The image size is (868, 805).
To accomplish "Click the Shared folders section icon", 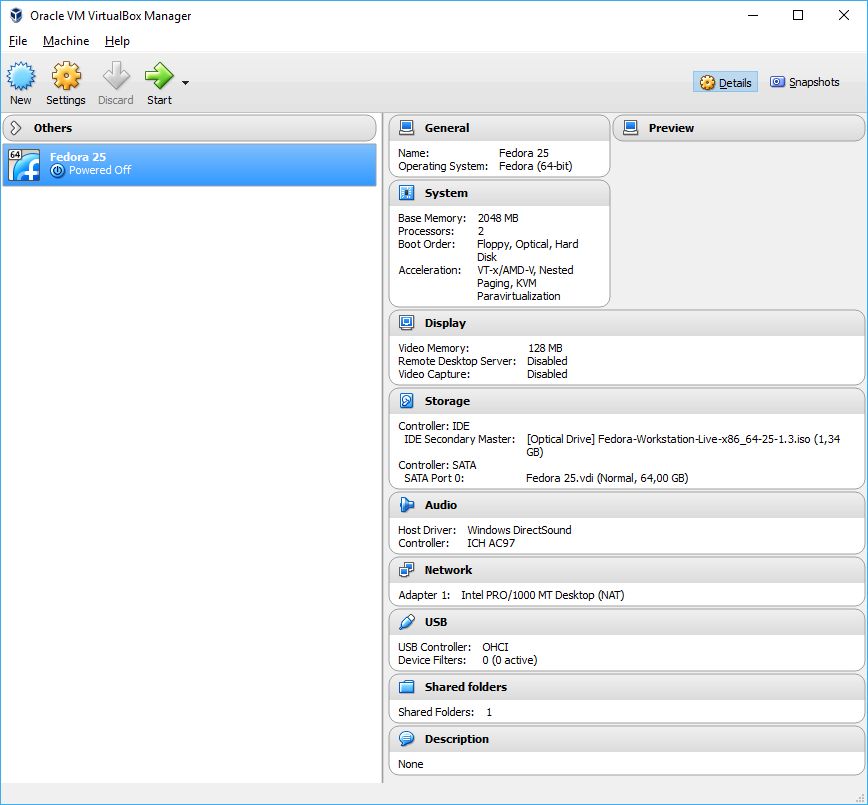I will (x=406, y=687).
